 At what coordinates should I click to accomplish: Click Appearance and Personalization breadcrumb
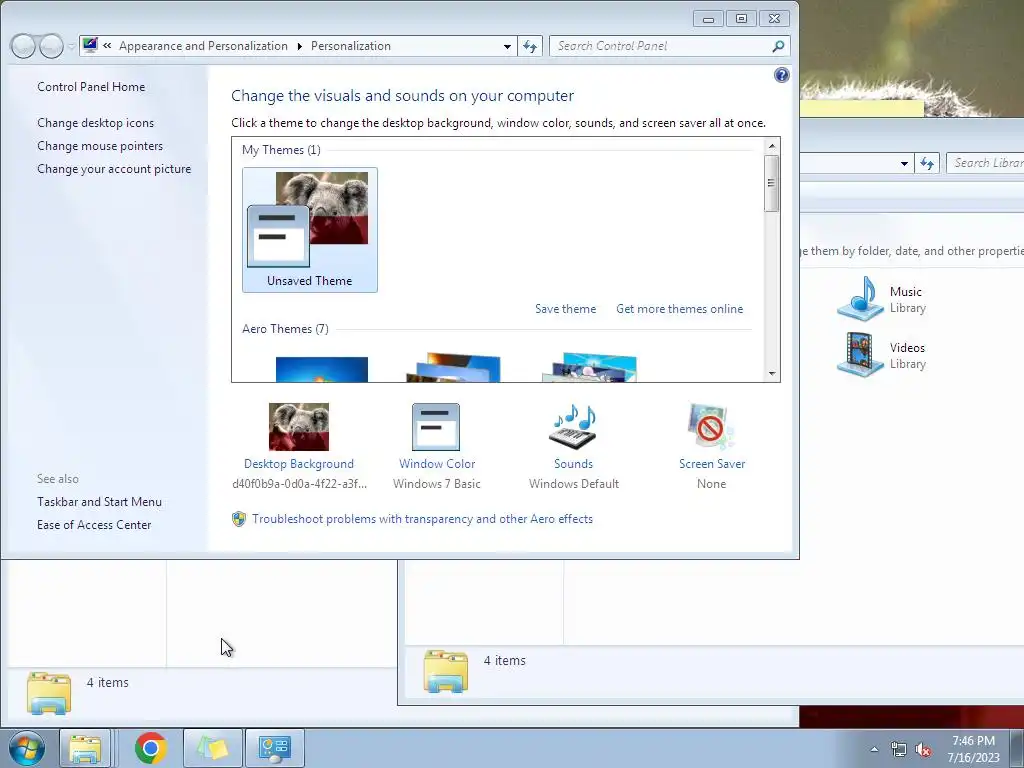pos(203,46)
